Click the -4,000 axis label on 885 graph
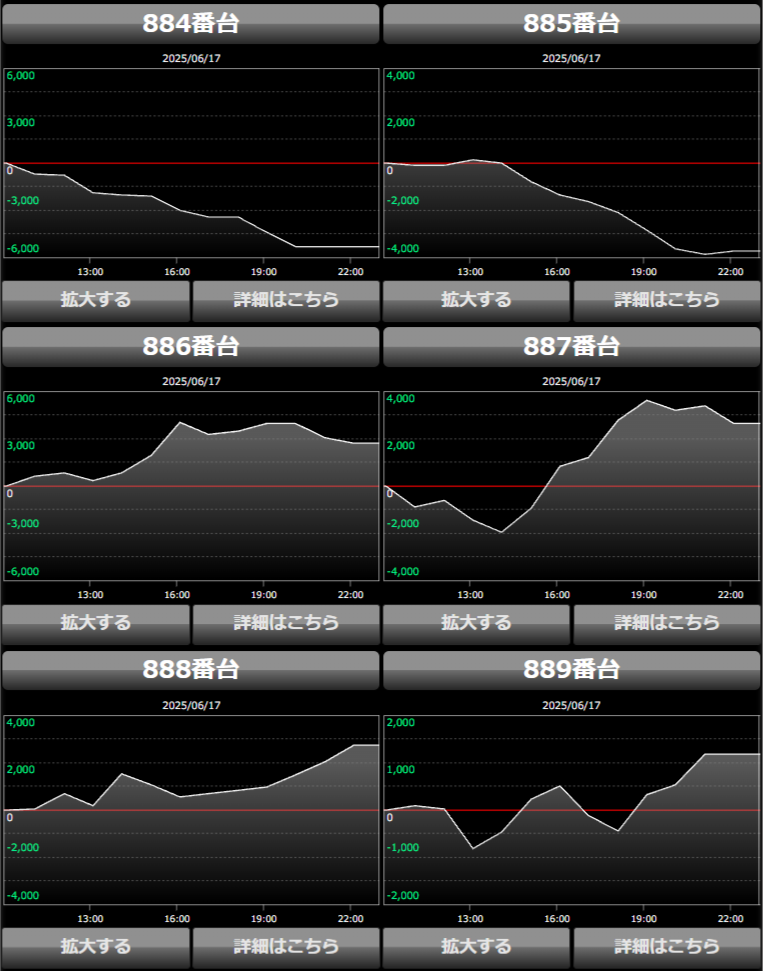This screenshot has height=971, width=763. (x=403, y=248)
